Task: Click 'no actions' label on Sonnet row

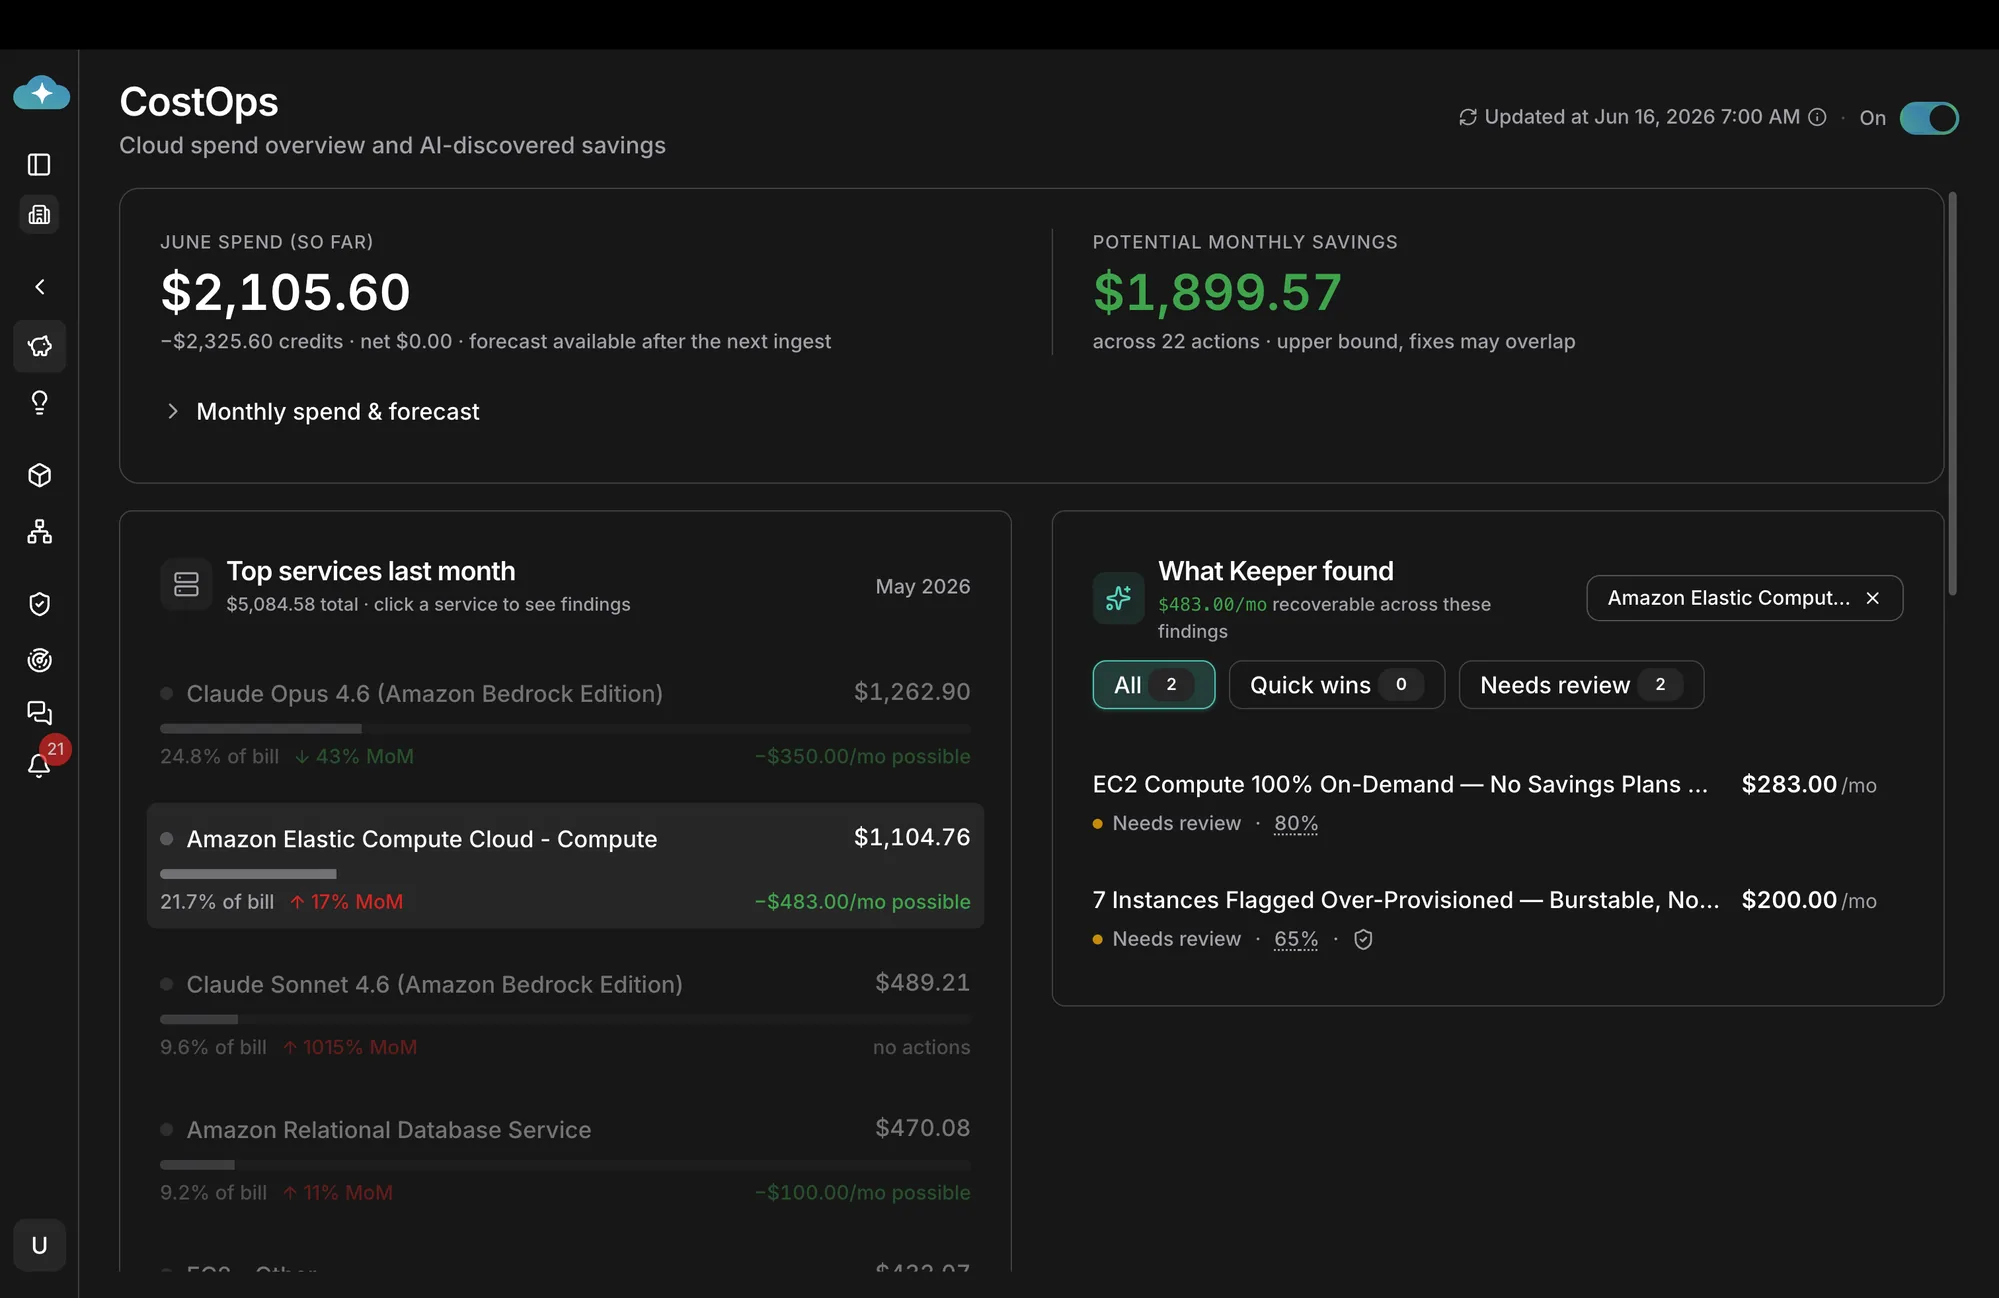Action: [921, 1047]
